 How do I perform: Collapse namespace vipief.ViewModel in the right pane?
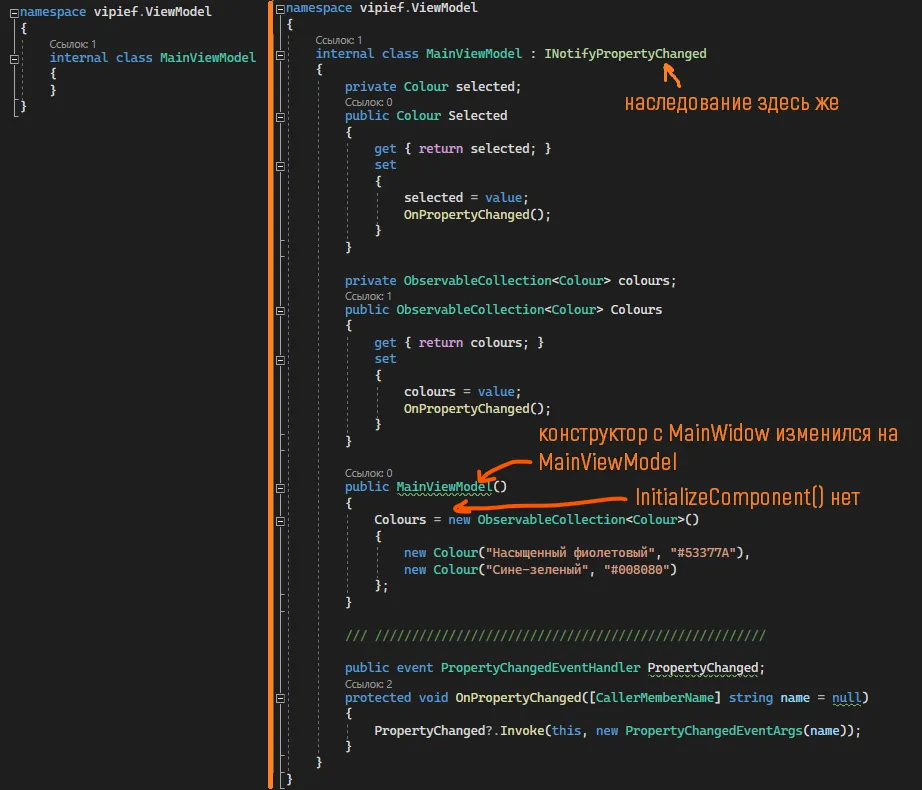(280, 9)
